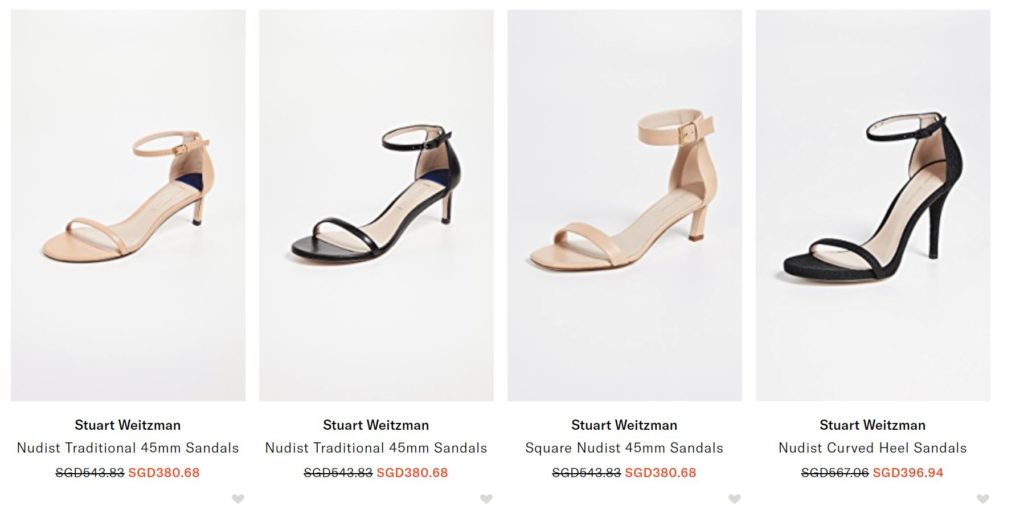The width and height of the screenshot is (1024, 521).
Task: Click Stuart Weitzman brand above black Traditional sandals
Action: point(376,425)
